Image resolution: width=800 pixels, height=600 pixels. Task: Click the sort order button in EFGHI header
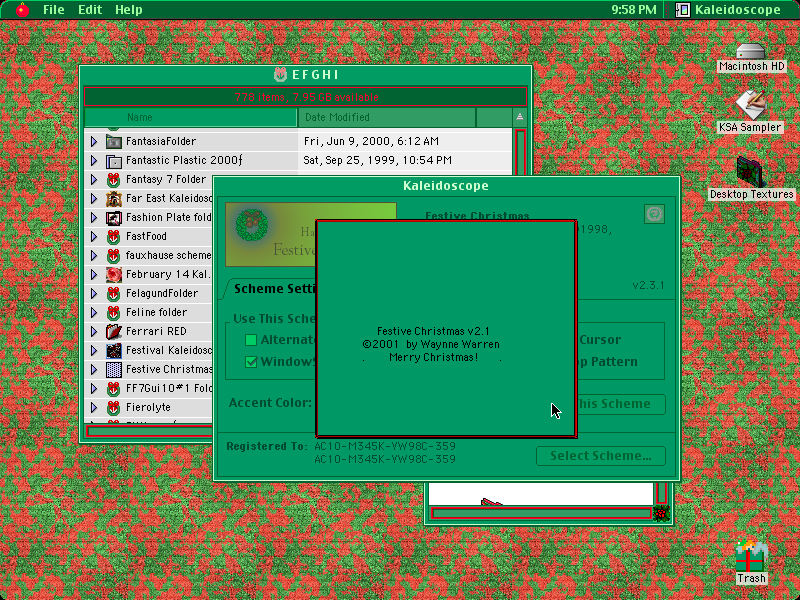(x=519, y=117)
